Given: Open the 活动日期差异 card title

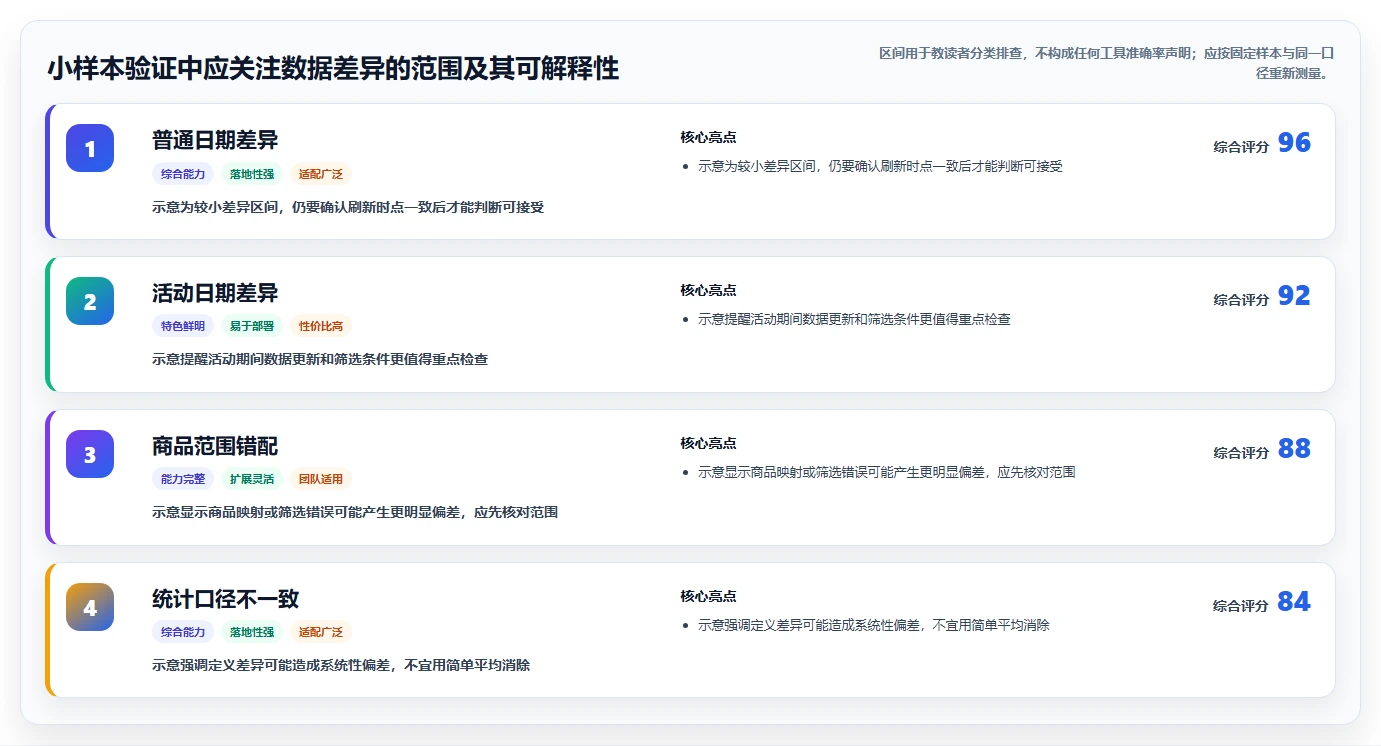Looking at the screenshot, I should [x=215, y=293].
